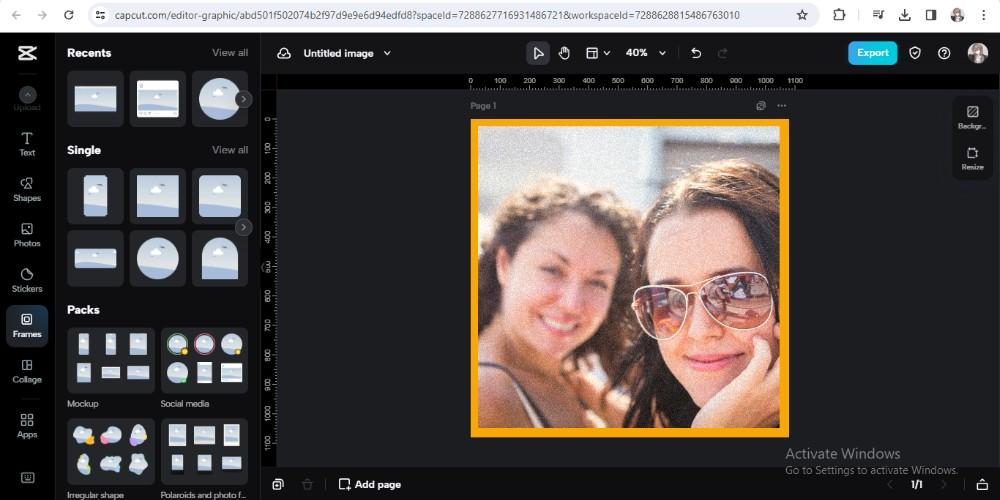This screenshot has width=1000, height=500.
Task: Redo the last action
Action: pos(723,53)
